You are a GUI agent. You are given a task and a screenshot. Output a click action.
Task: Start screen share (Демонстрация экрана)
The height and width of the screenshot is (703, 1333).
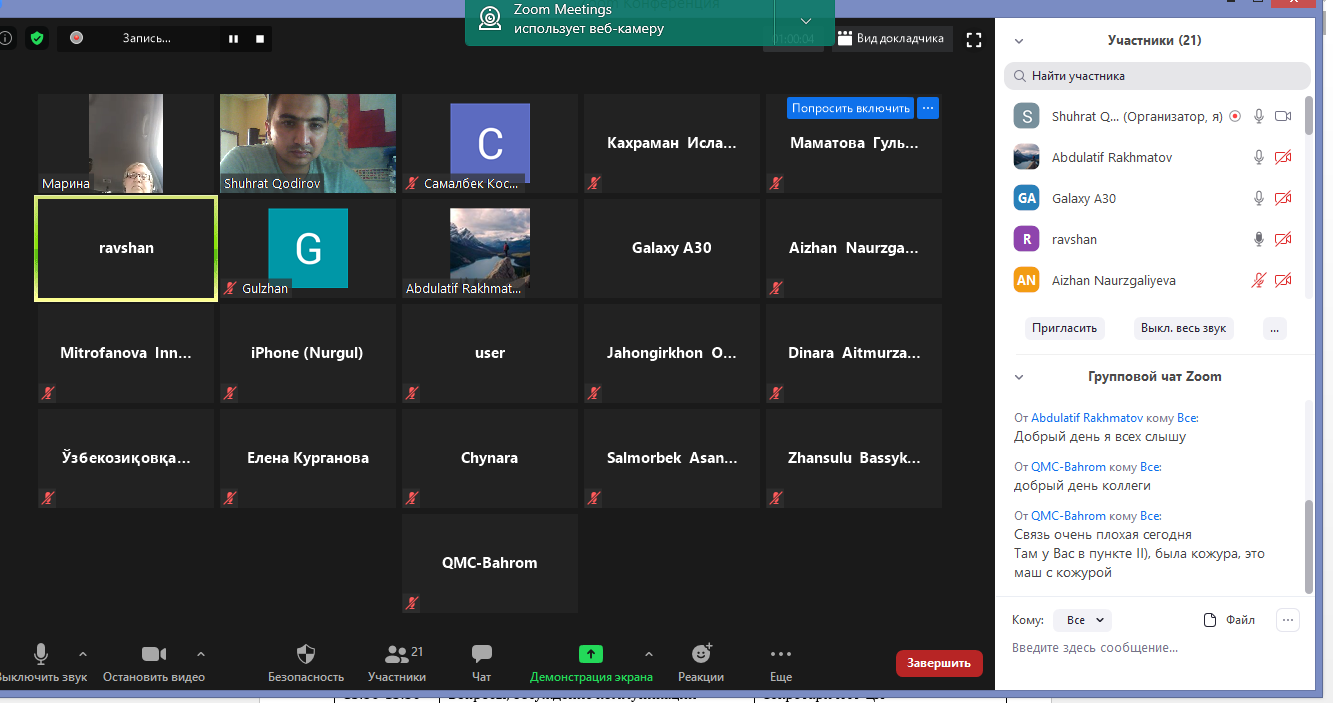tap(591, 663)
